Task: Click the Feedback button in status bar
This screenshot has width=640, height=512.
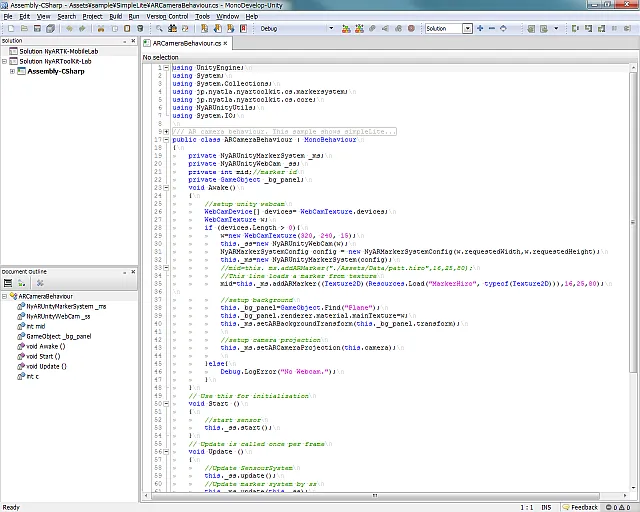Action: (580, 507)
